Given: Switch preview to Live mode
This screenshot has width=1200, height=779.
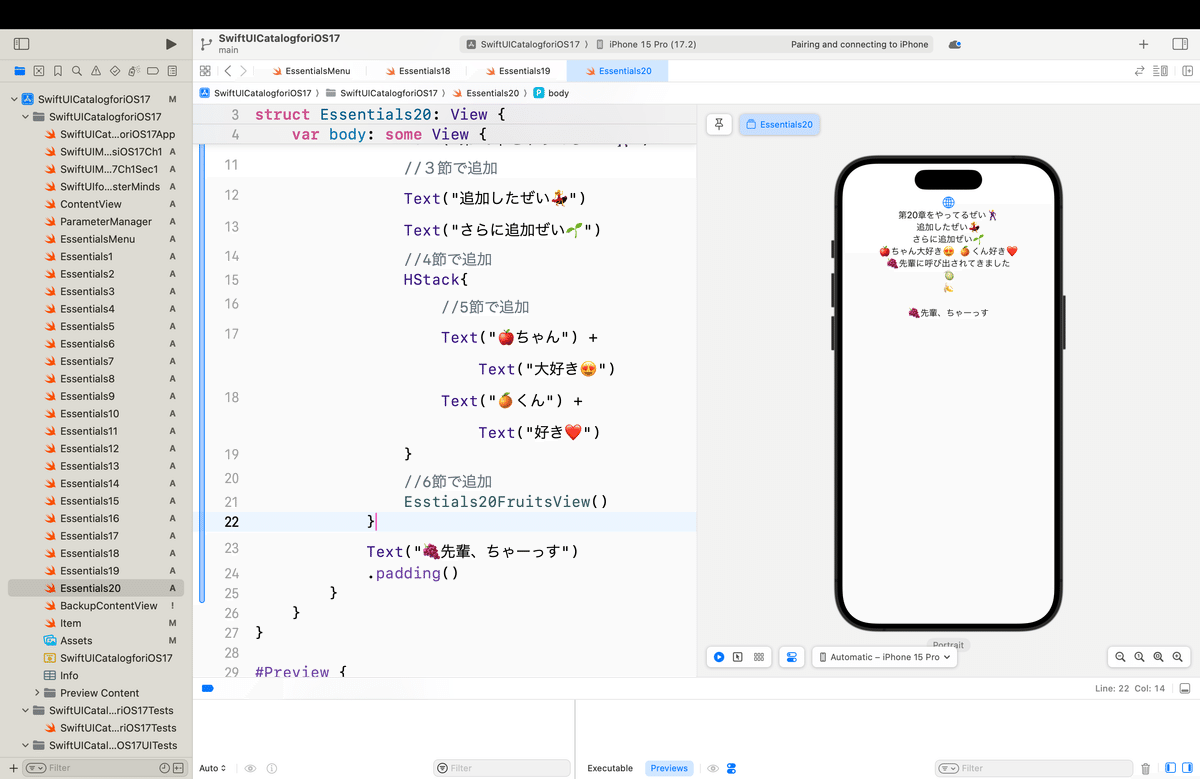Looking at the screenshot, I should [719, 657].
